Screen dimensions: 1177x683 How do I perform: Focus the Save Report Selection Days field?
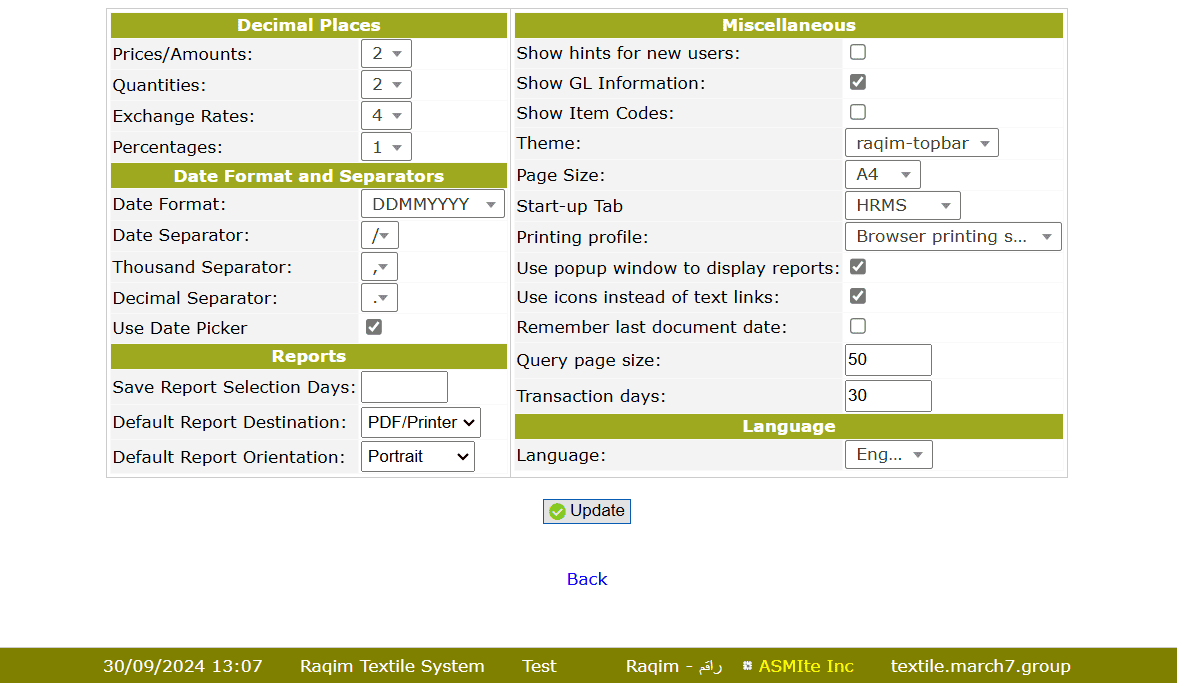(404, 387)
